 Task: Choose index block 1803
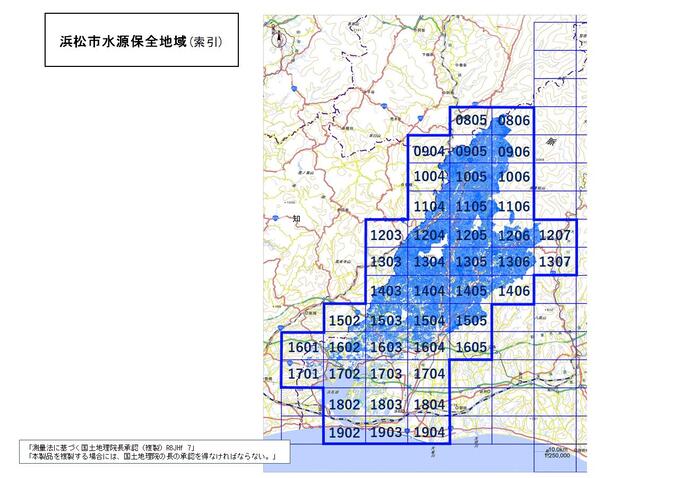[387, 402]
